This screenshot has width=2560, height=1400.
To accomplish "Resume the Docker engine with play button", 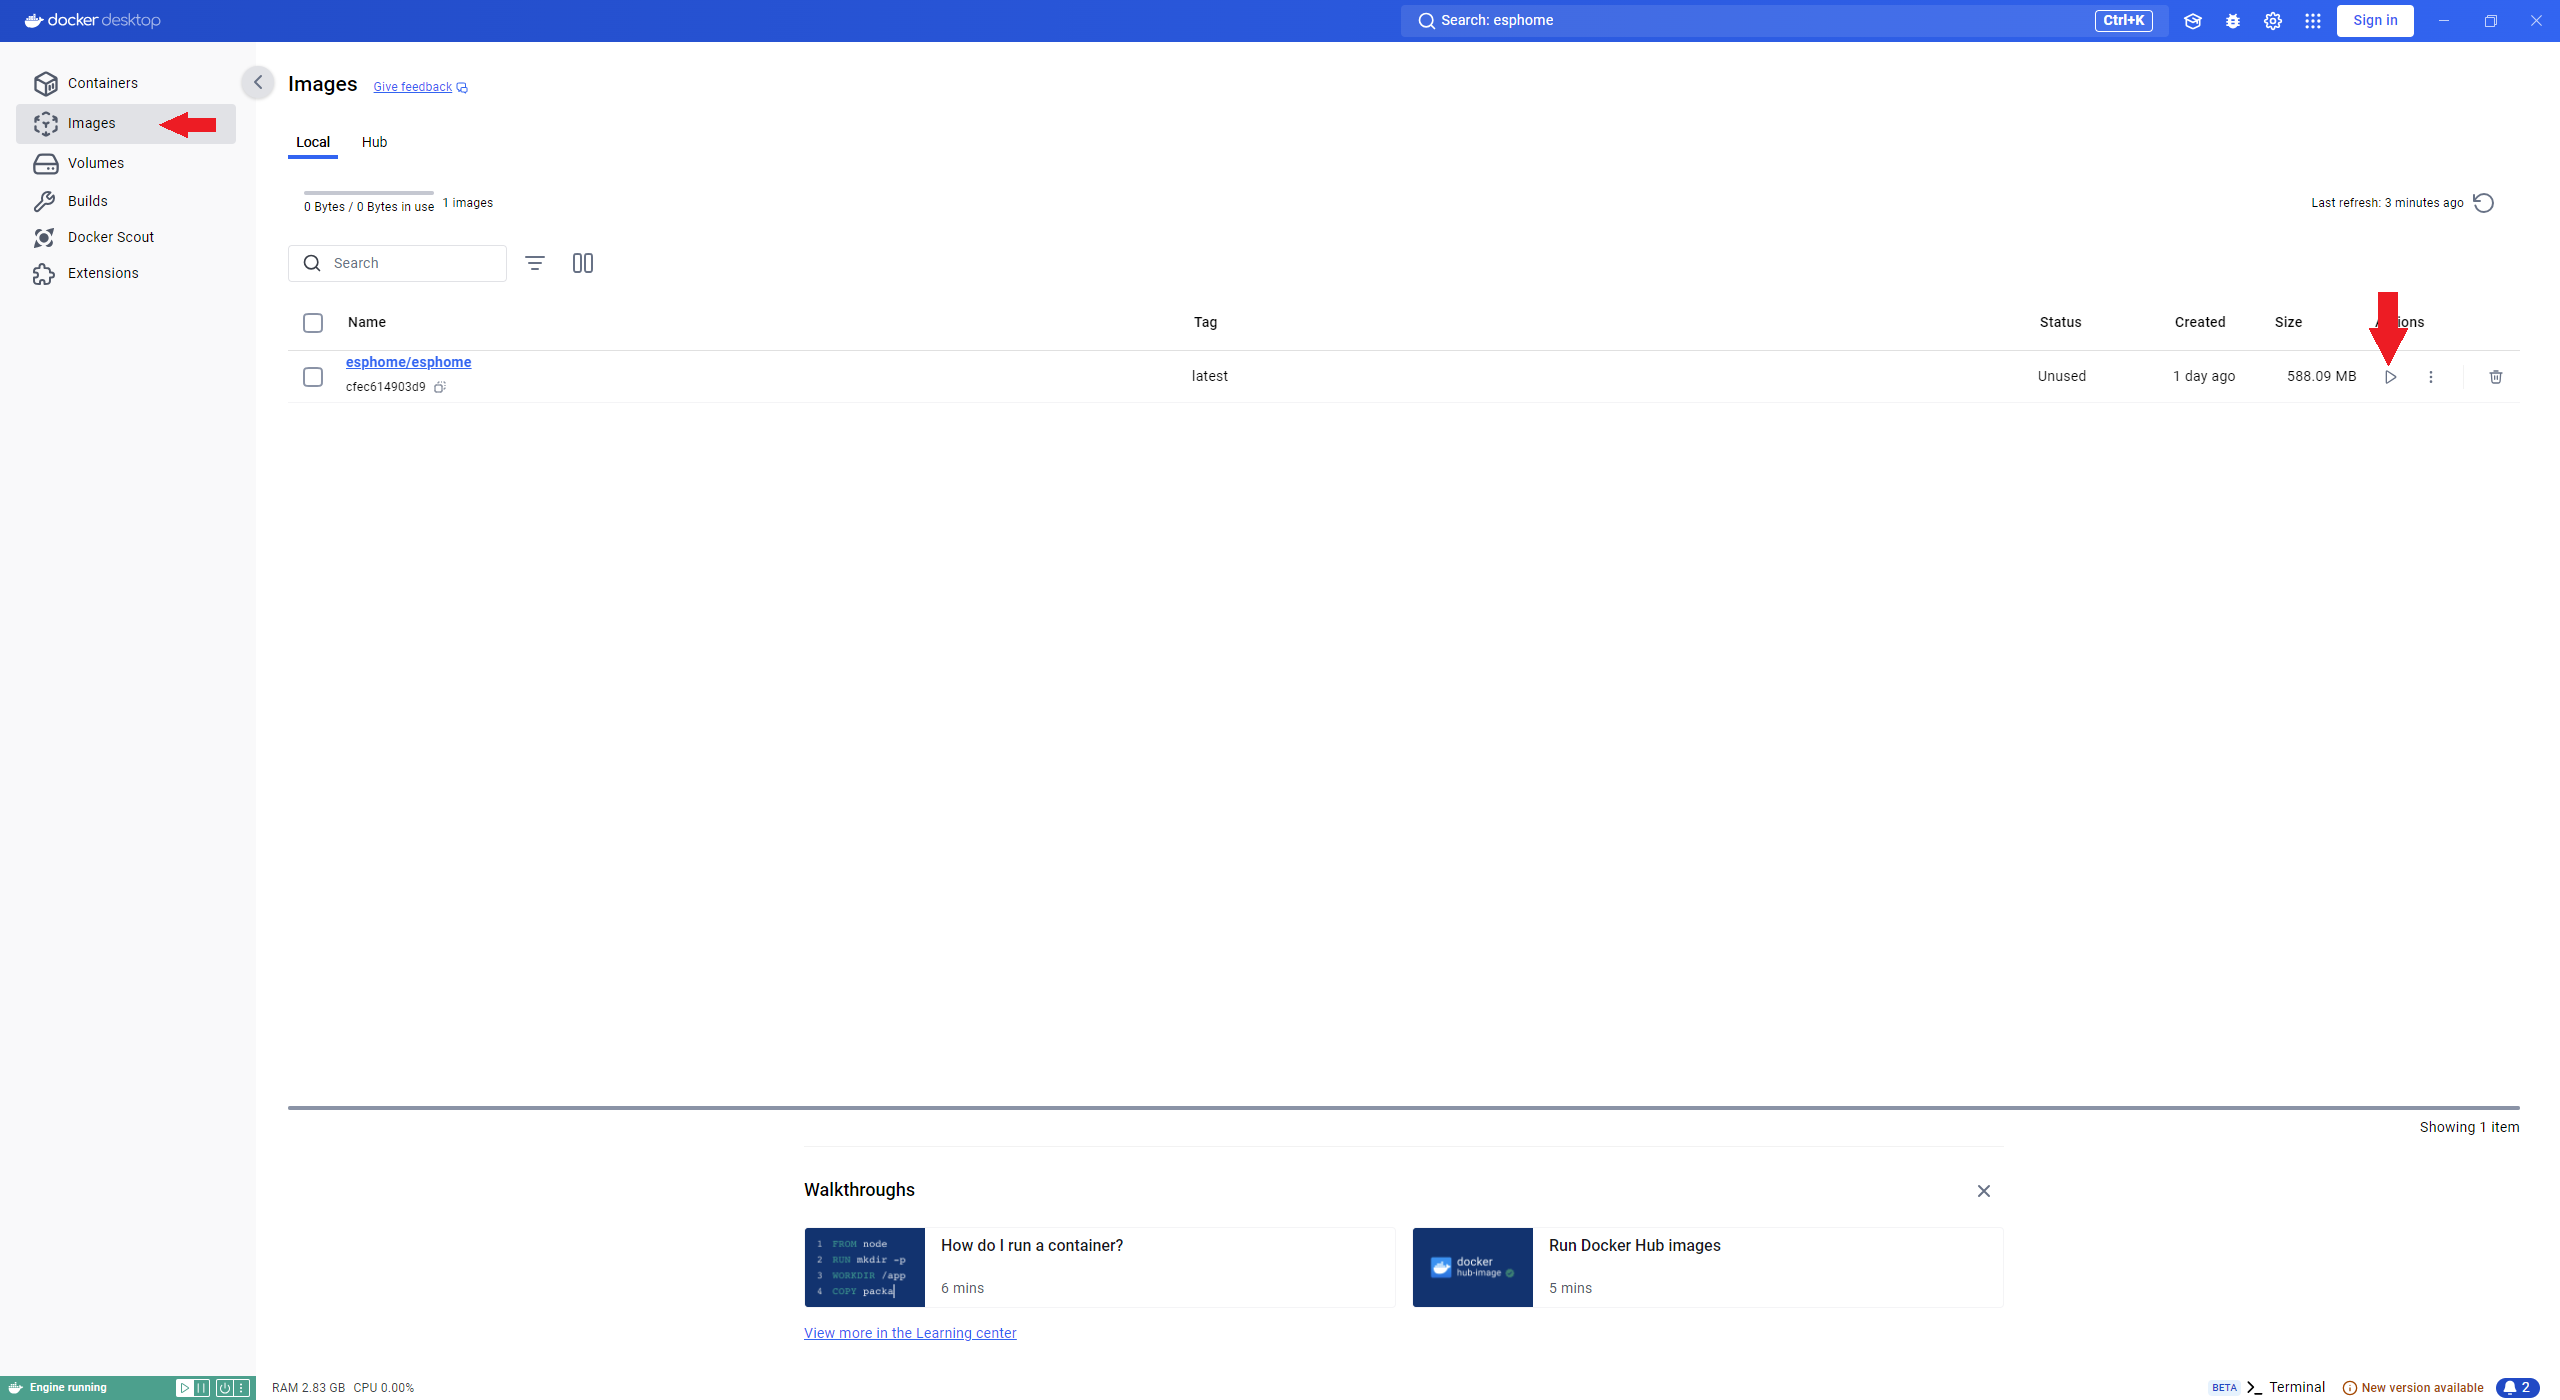I will 184,1388.
